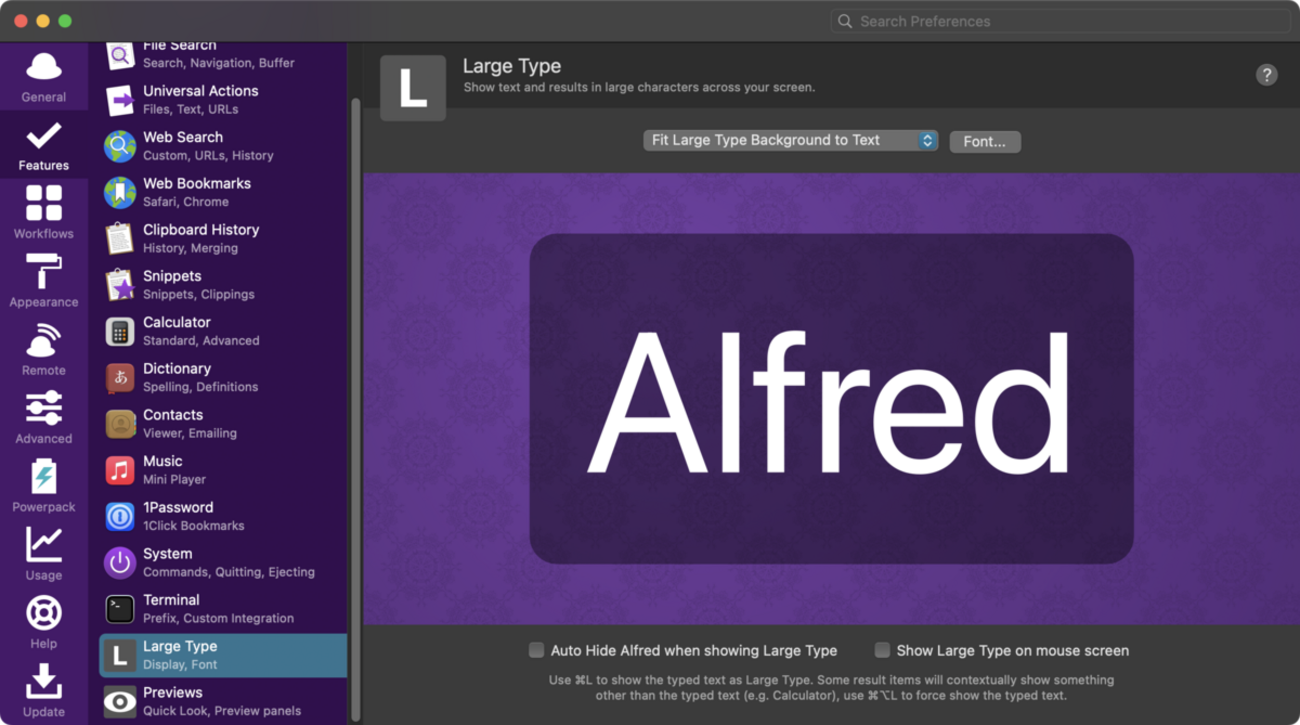
Task: Click the Snippets star icon
Action: (120, 285)
